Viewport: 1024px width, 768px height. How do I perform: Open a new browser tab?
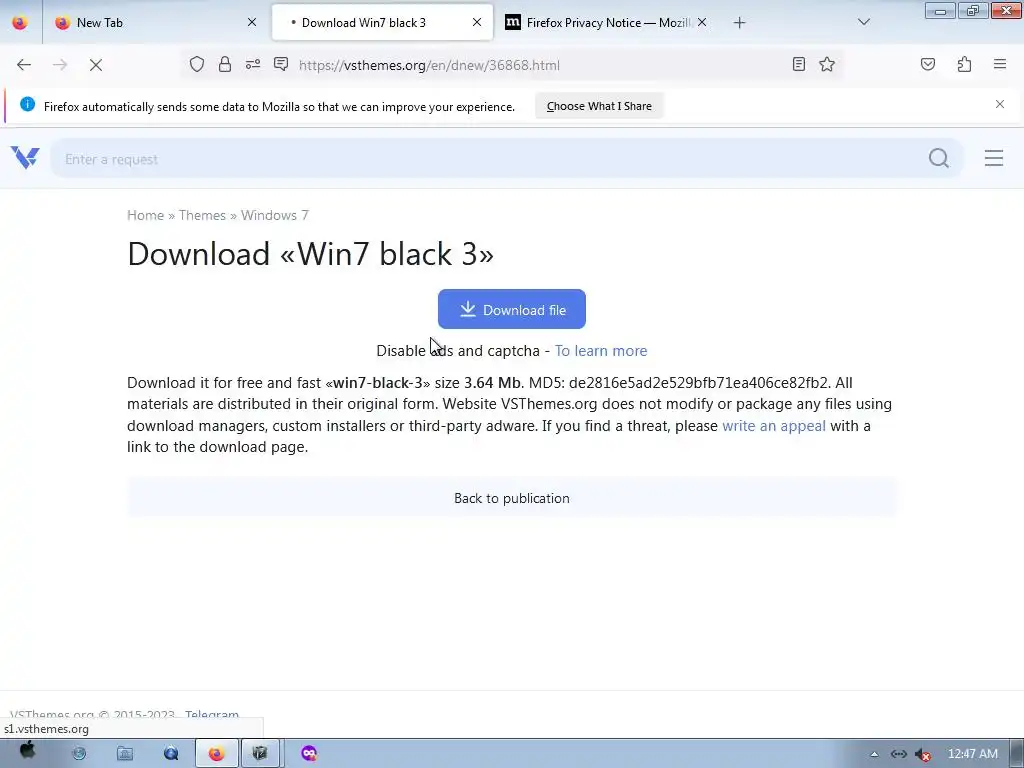pyautogui.click(x=739, y=23)
